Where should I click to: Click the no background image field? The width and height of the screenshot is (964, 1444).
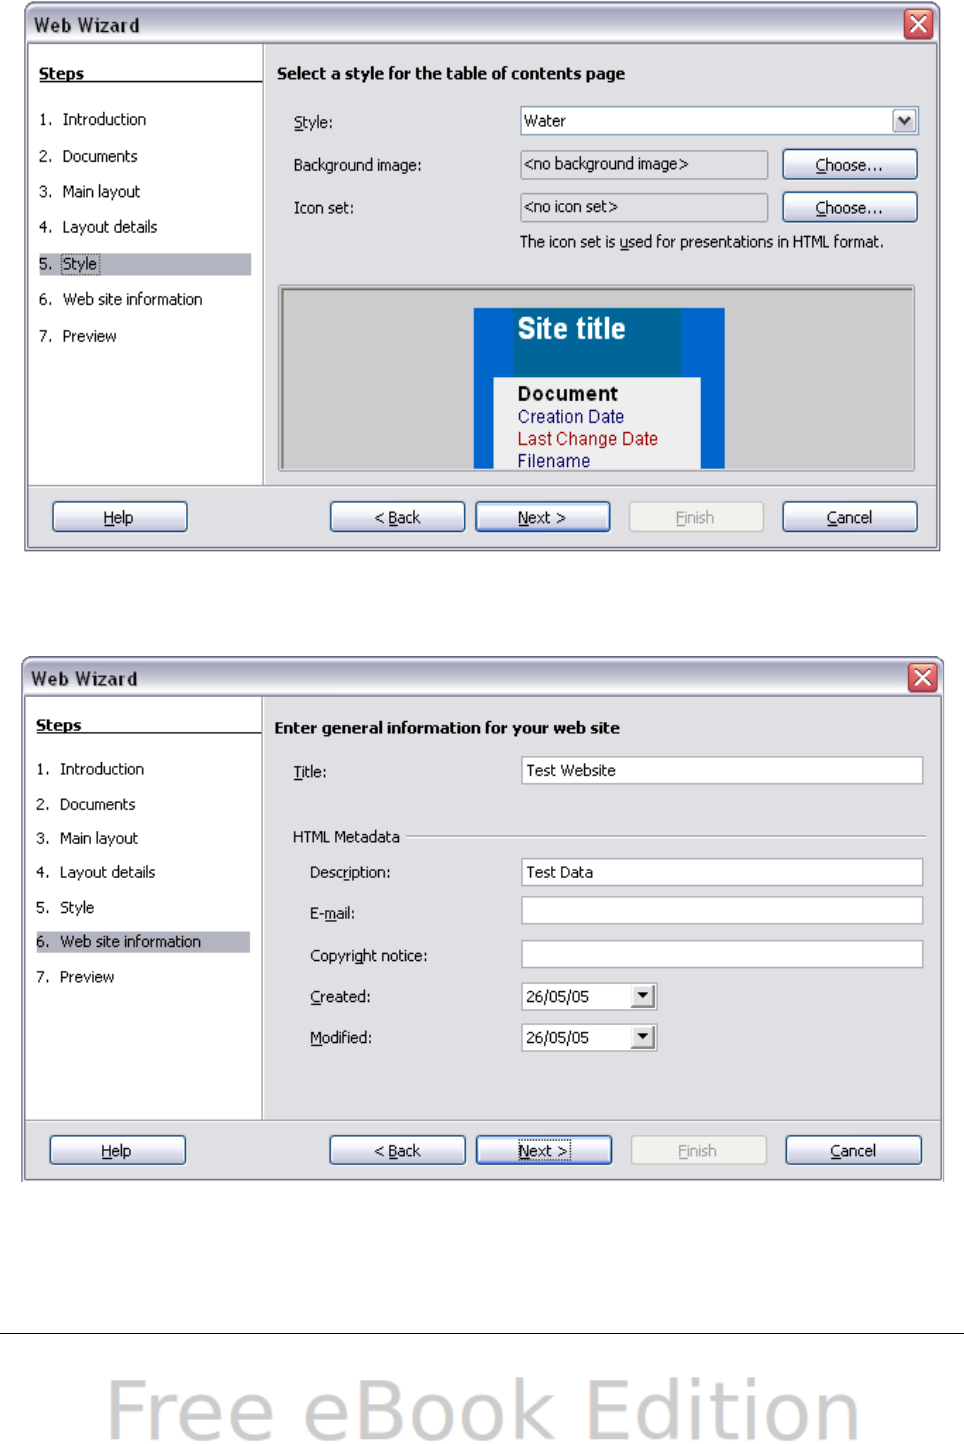coord(644,164)
